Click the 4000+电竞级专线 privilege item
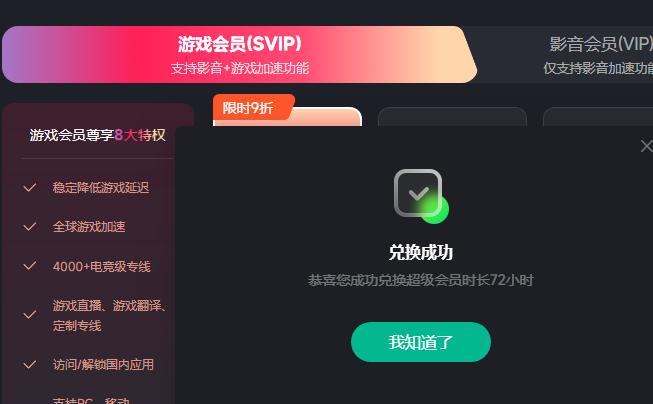Image resolution: width=653 pixels, height=404 pixels. tap(102, 266)
